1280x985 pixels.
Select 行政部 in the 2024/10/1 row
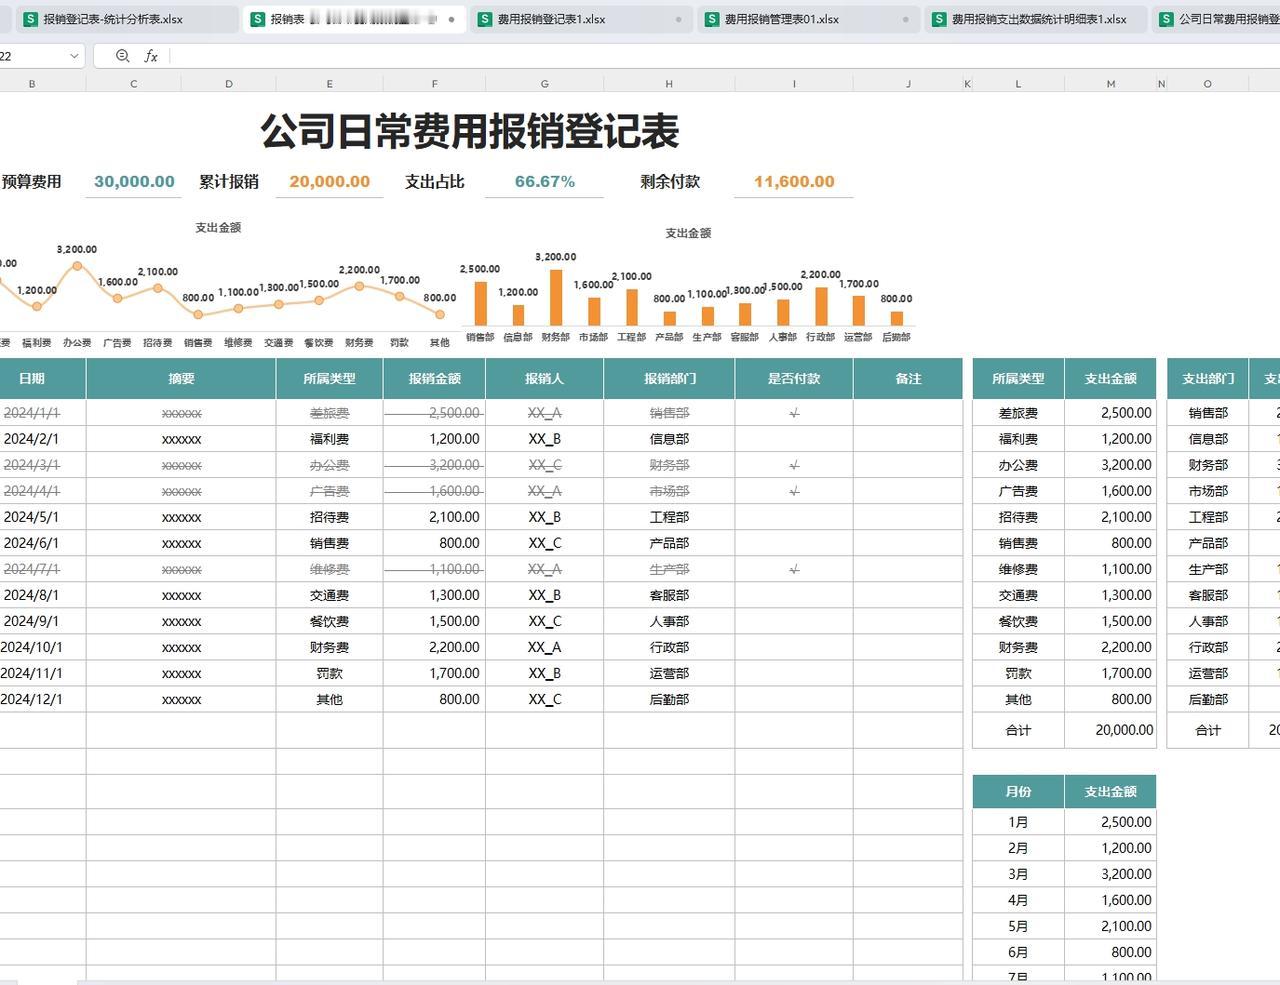tap(669, 648)
